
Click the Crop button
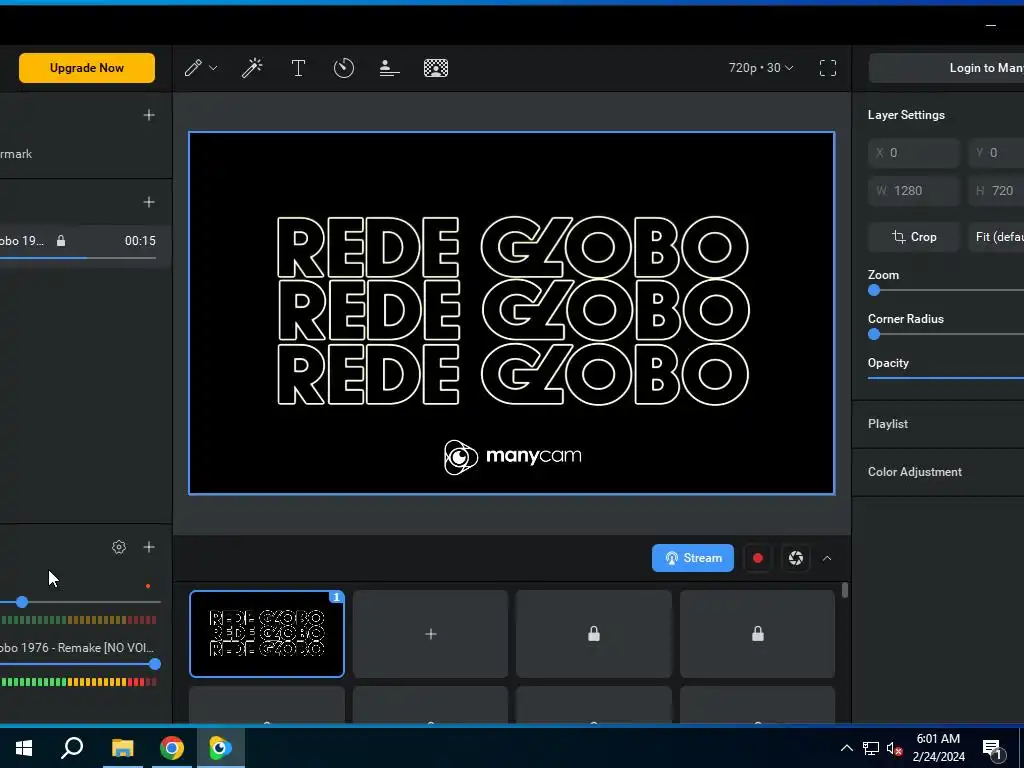pos(914,237)
